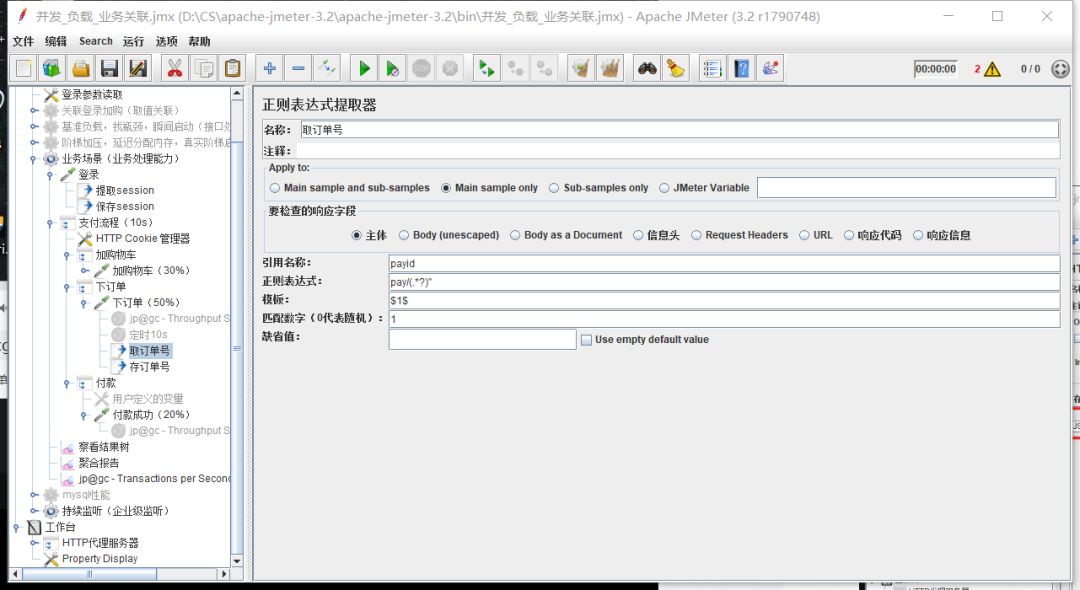Open the JMeter templates icon

pos(50,67)
